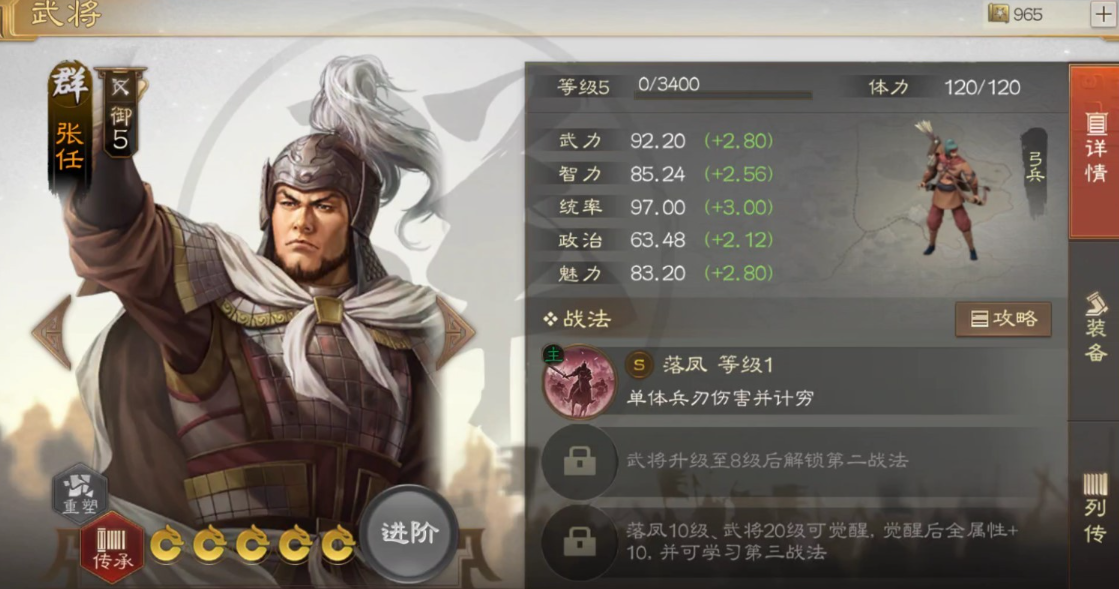The height and width of the screenshot is (589, 1119).
Task: Click the last gold star rank icon
Action: tap(338, 545)
